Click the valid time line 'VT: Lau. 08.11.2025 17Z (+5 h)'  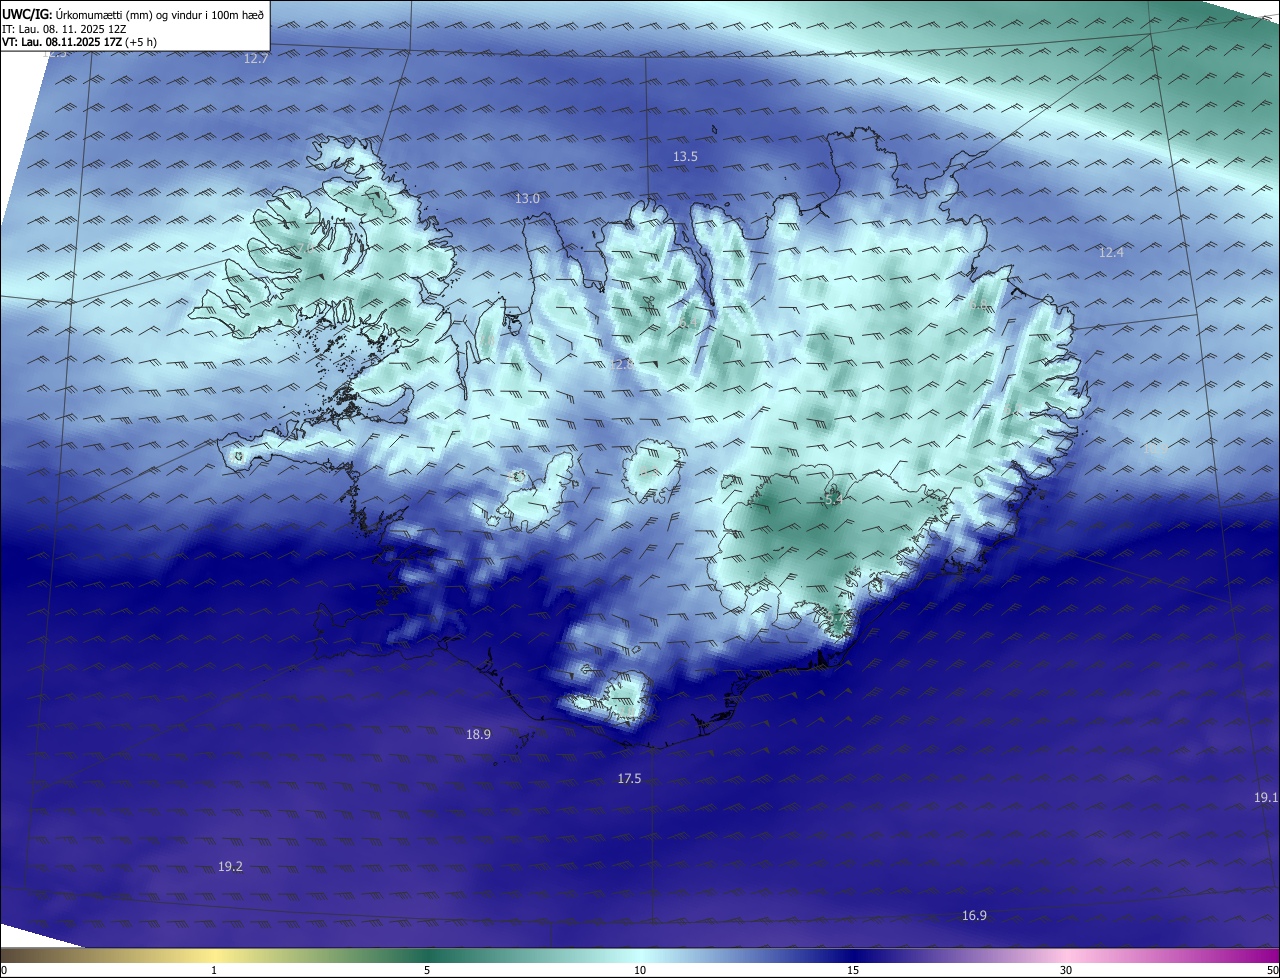pos(79,42)
